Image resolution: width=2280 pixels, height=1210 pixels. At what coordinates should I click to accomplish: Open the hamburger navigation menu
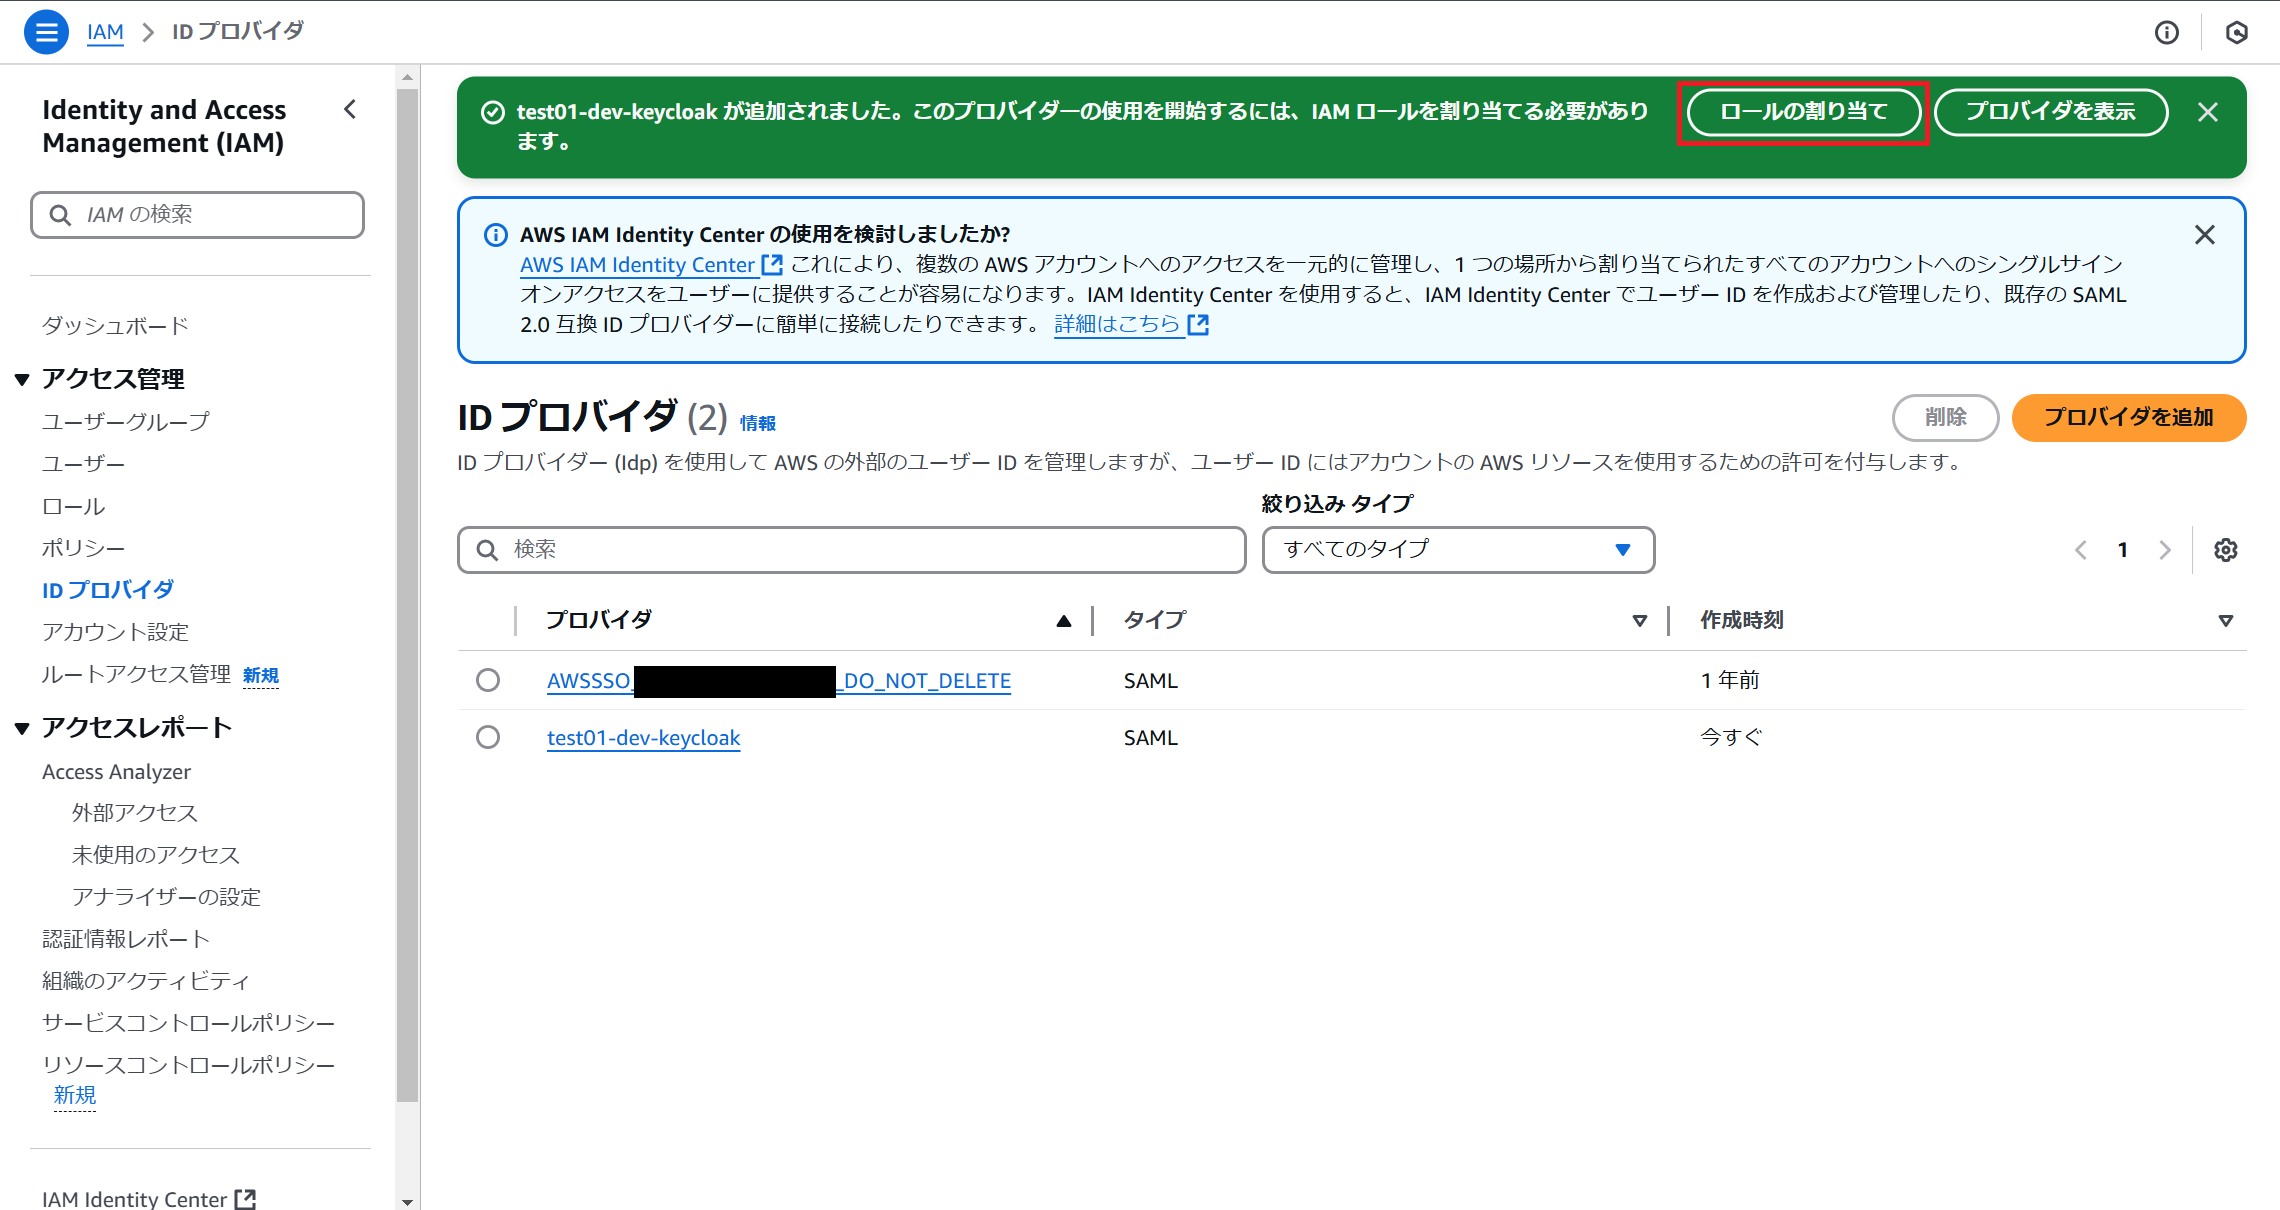tap(46, 31)
